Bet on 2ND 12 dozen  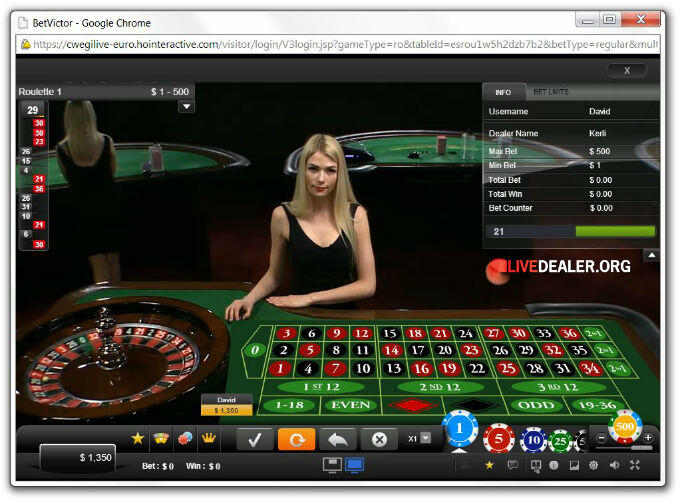coord(440,387)
